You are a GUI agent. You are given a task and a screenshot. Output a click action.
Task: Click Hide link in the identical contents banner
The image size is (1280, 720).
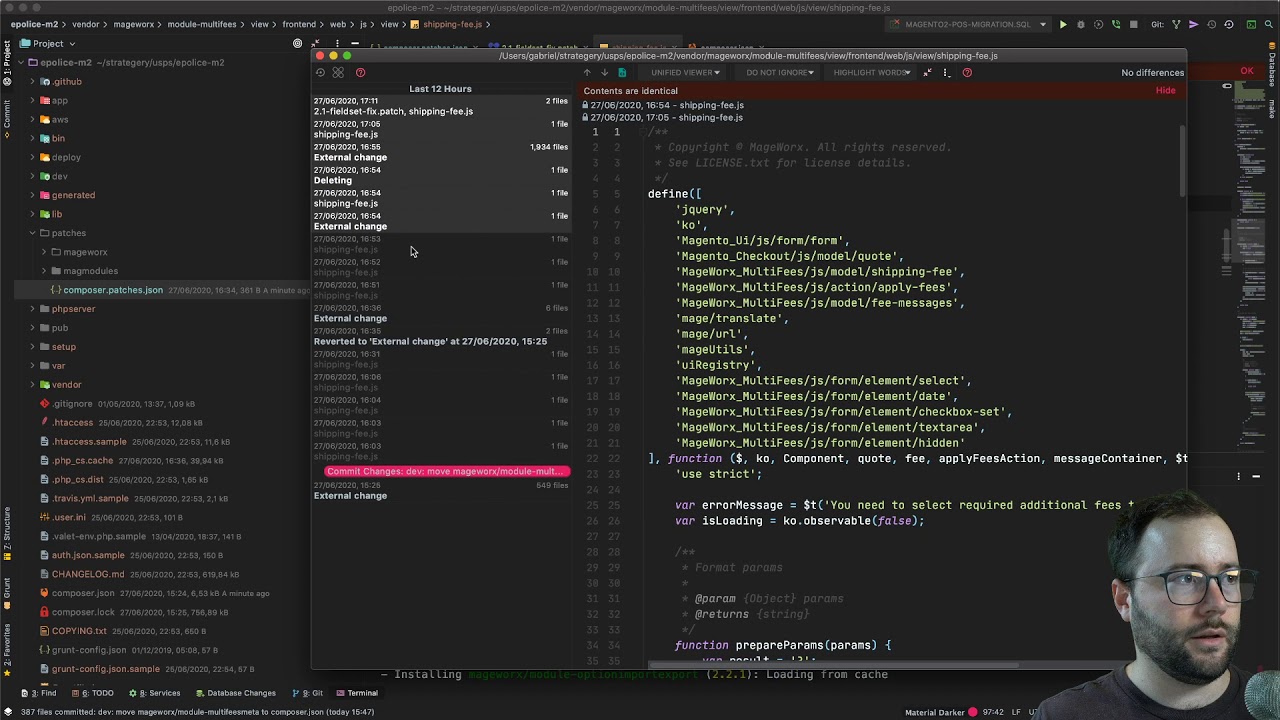[1165, 90]
